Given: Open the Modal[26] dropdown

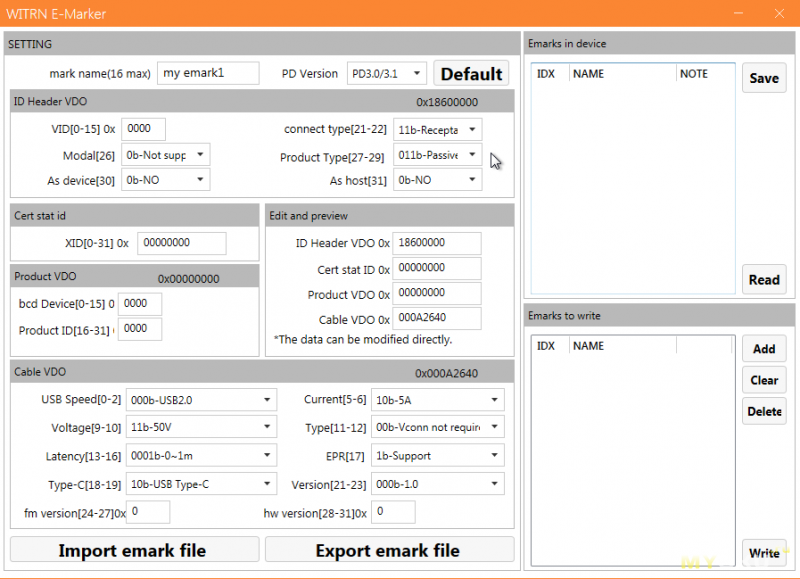Looking at the screenshot, I should tap(165, 155).
